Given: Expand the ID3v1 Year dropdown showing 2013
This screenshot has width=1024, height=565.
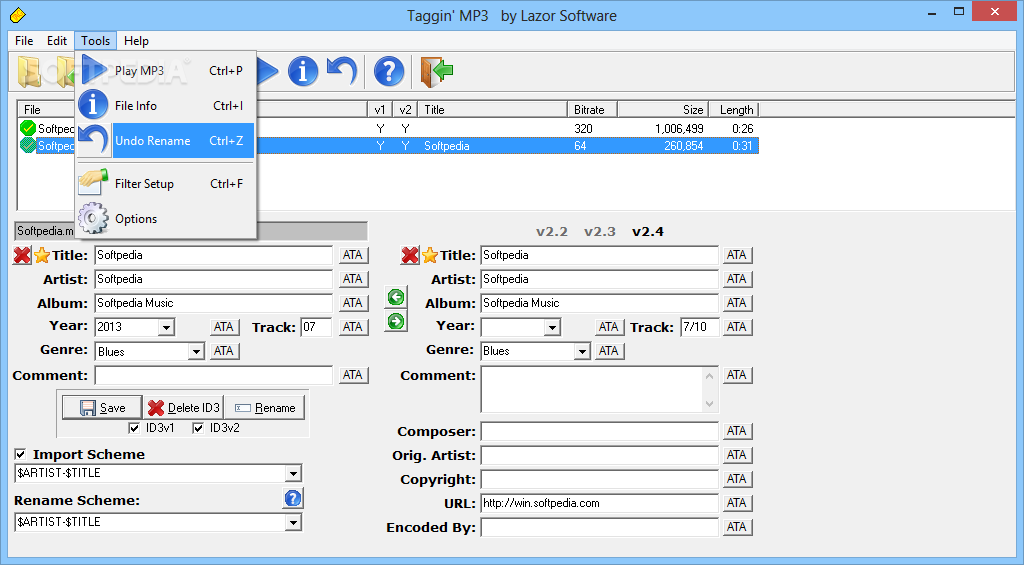Looking at the screenshot, I should (167, 327).
